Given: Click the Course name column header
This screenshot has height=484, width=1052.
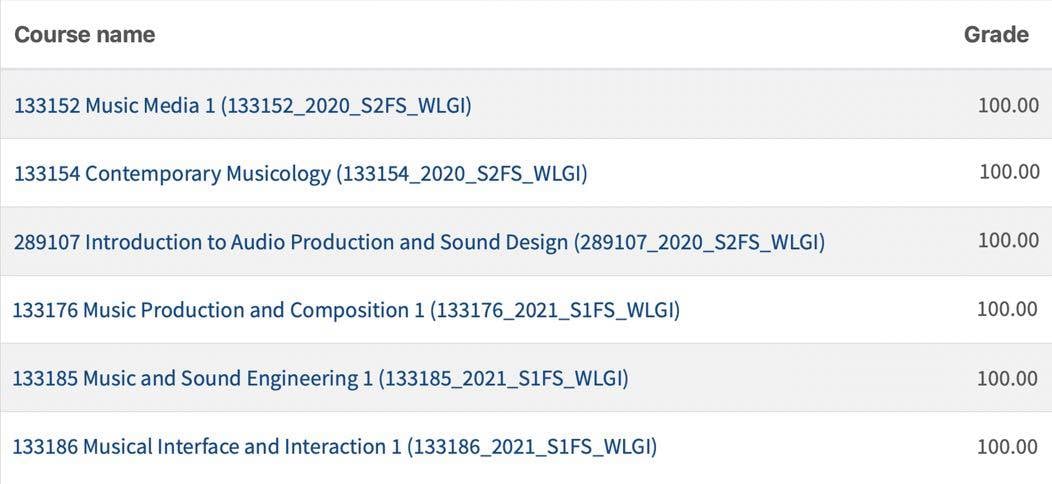Looking at the screenshot, I should (x=85, y=34).
